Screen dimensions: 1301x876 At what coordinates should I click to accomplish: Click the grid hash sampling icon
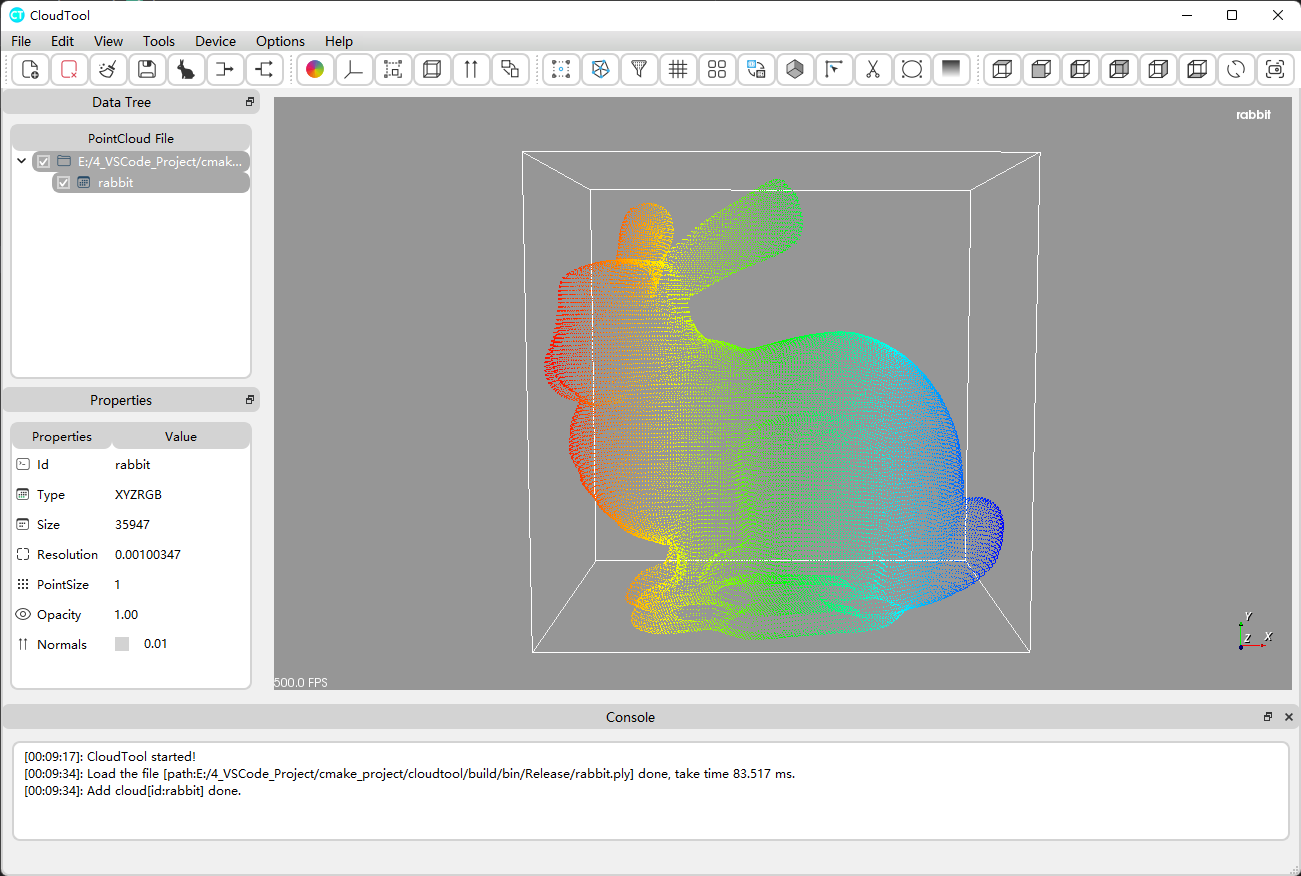tap(678, 69)
